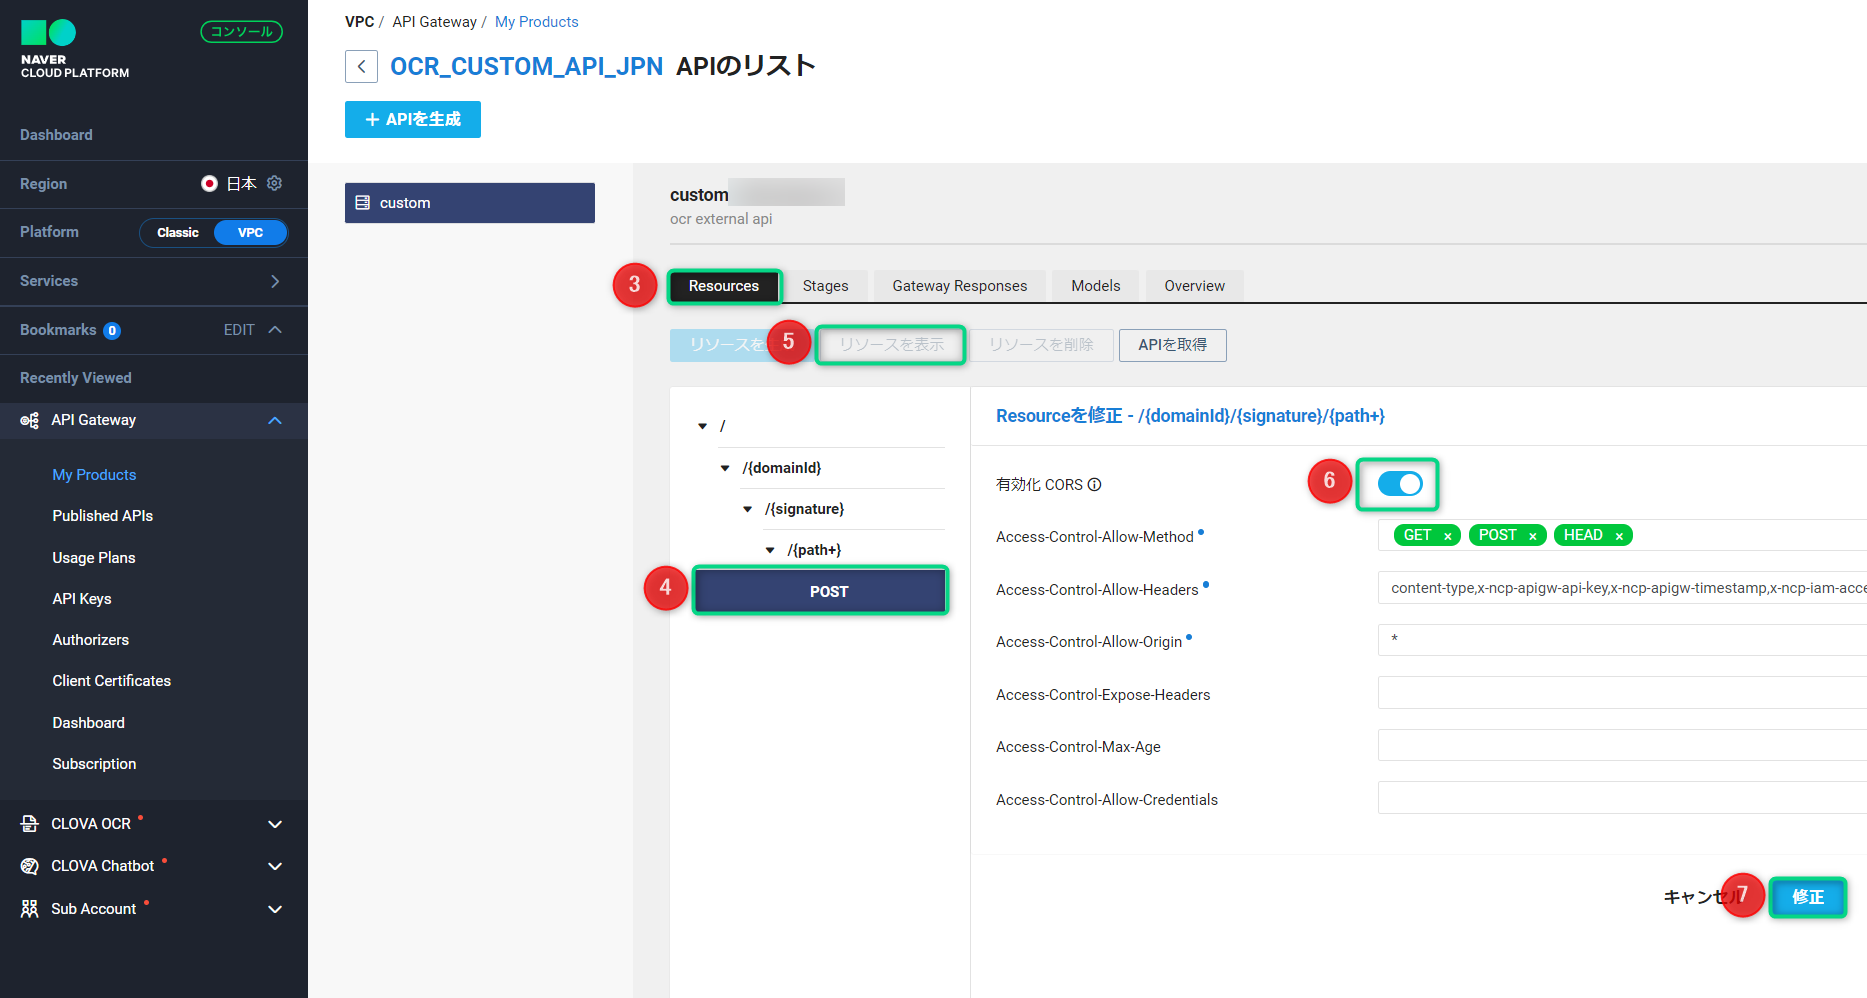Remove the HEAD method tag
The width and height of the screenshot is (1867, 998).
[x=1619, y=536]
